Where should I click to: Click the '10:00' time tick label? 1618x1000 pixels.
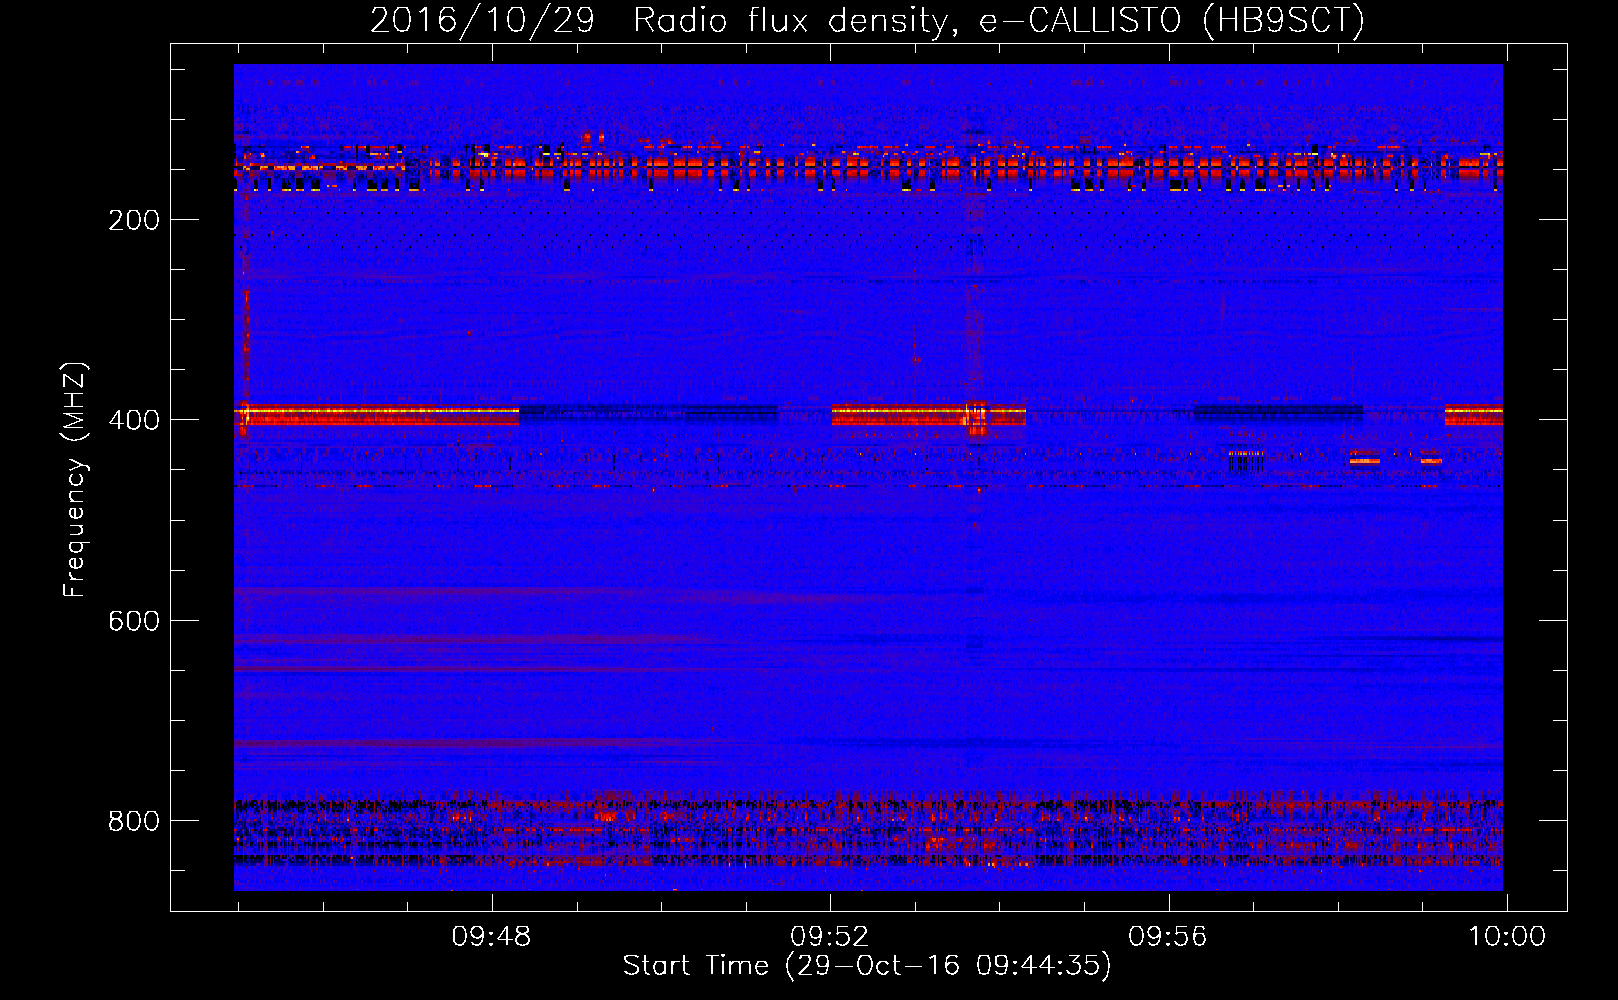tap(1507, 937)
